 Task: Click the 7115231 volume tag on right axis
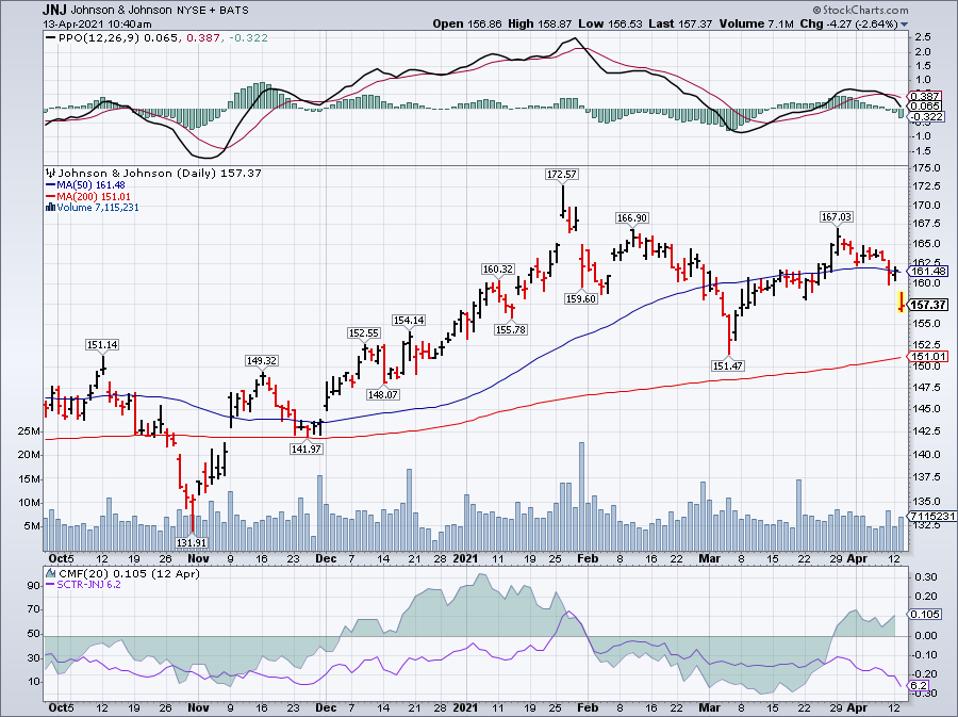(931, 517)
